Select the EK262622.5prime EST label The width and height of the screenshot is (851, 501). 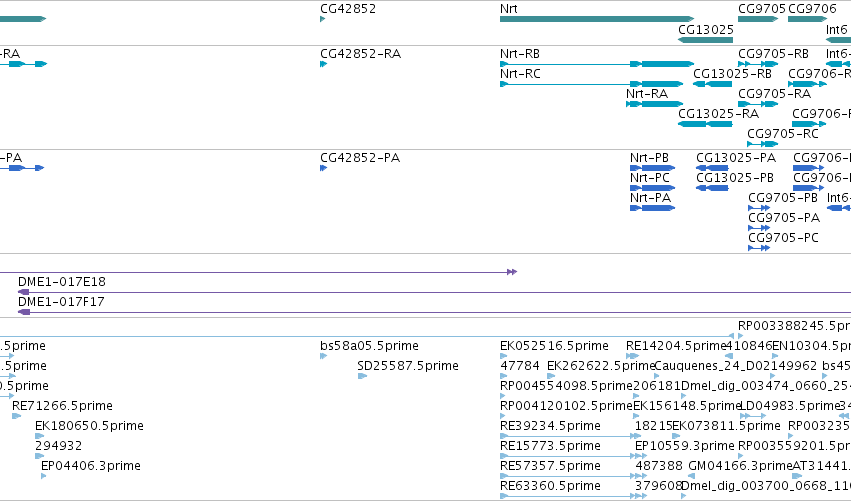click(601, 366)
